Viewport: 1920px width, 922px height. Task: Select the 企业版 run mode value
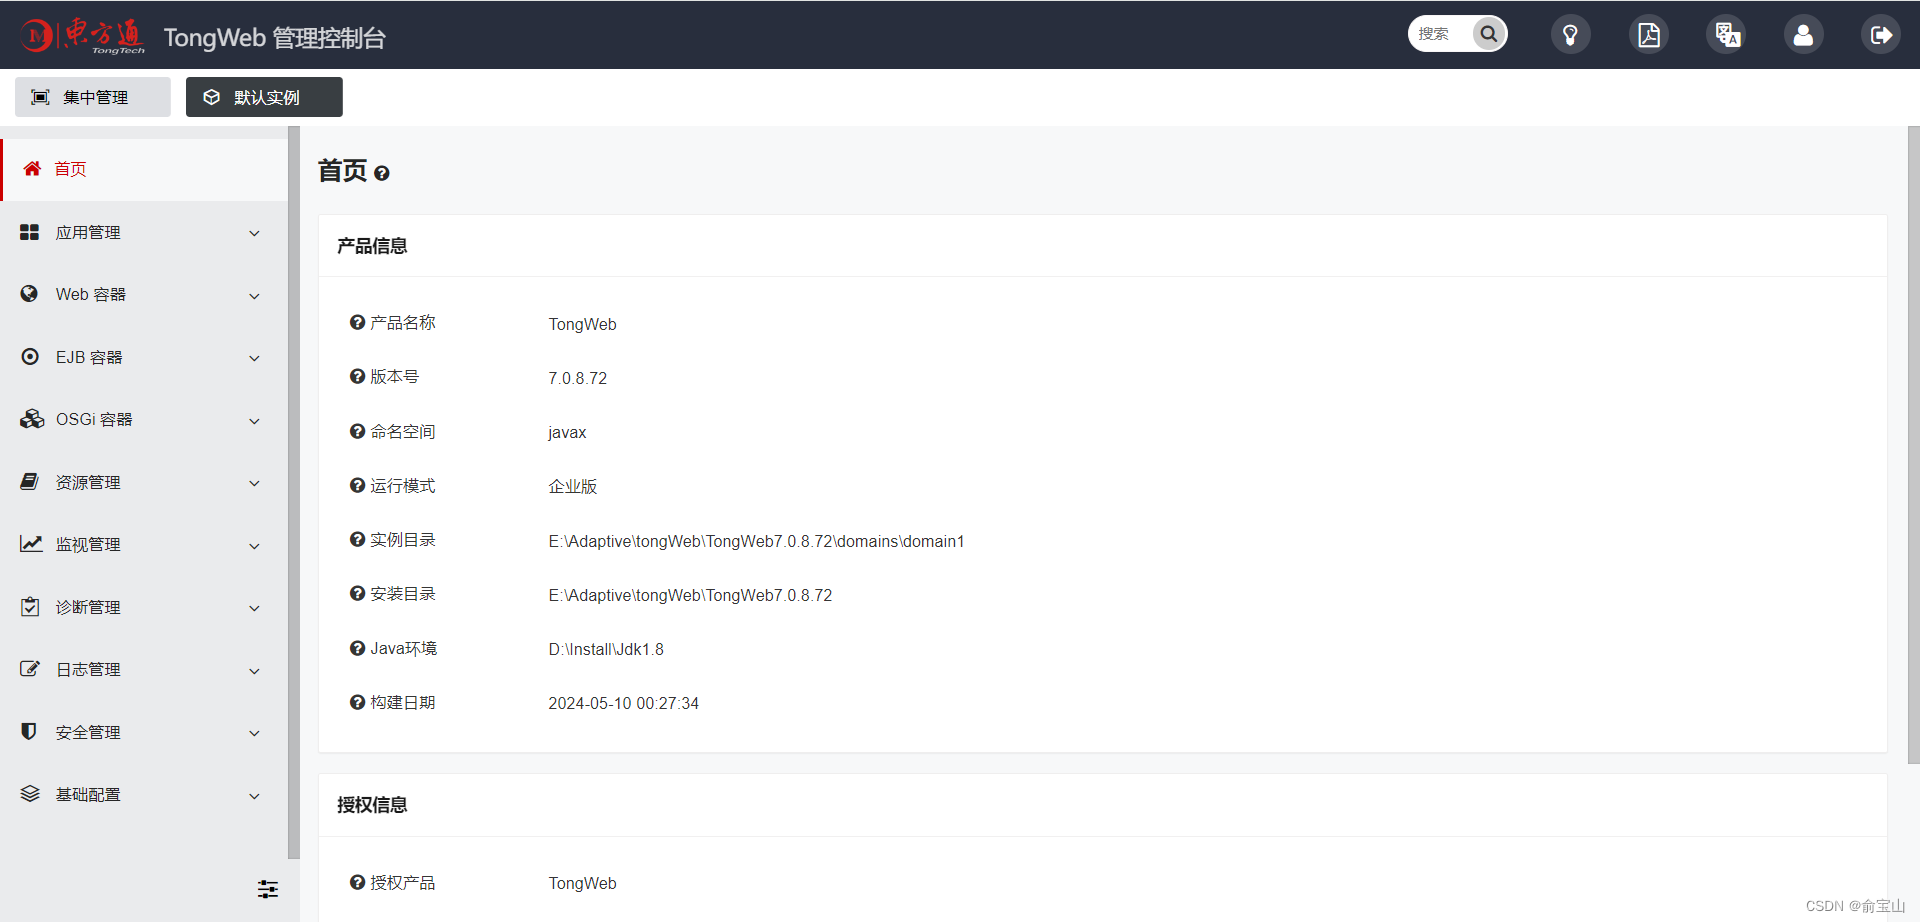tap(573, 486)
